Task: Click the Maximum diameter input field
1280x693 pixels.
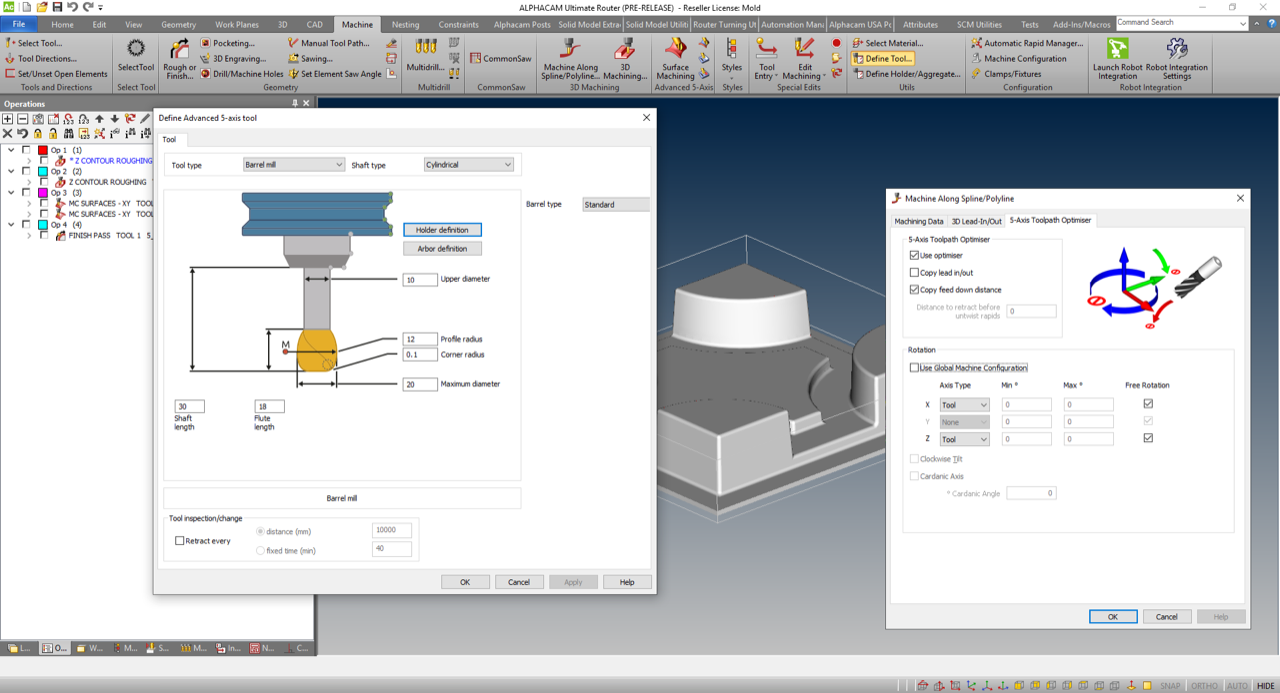Action: pyautogui.click(x=420, y=384)
